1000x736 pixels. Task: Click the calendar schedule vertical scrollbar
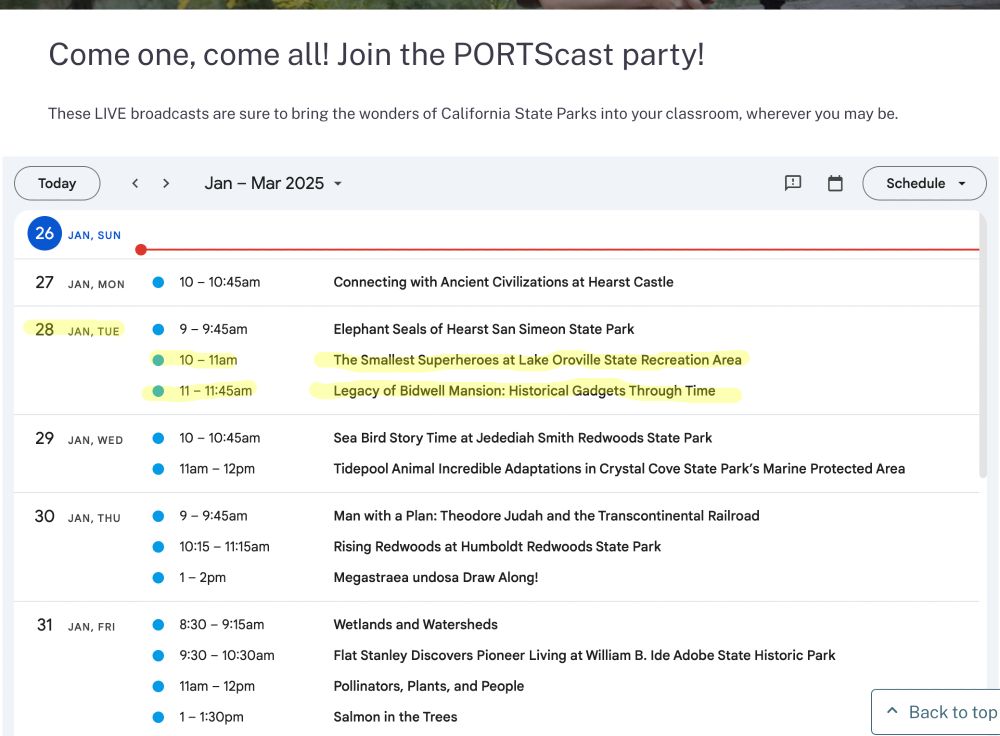pyautogui.click(x=983, y=346)
